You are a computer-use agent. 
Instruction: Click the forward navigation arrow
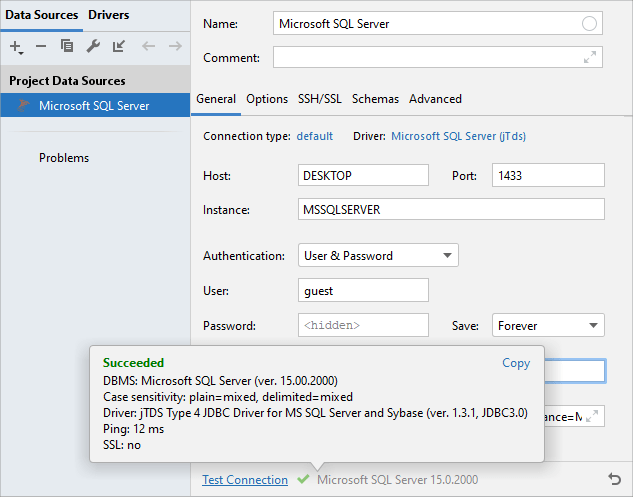pyautogui.click(x=175, y=46)
